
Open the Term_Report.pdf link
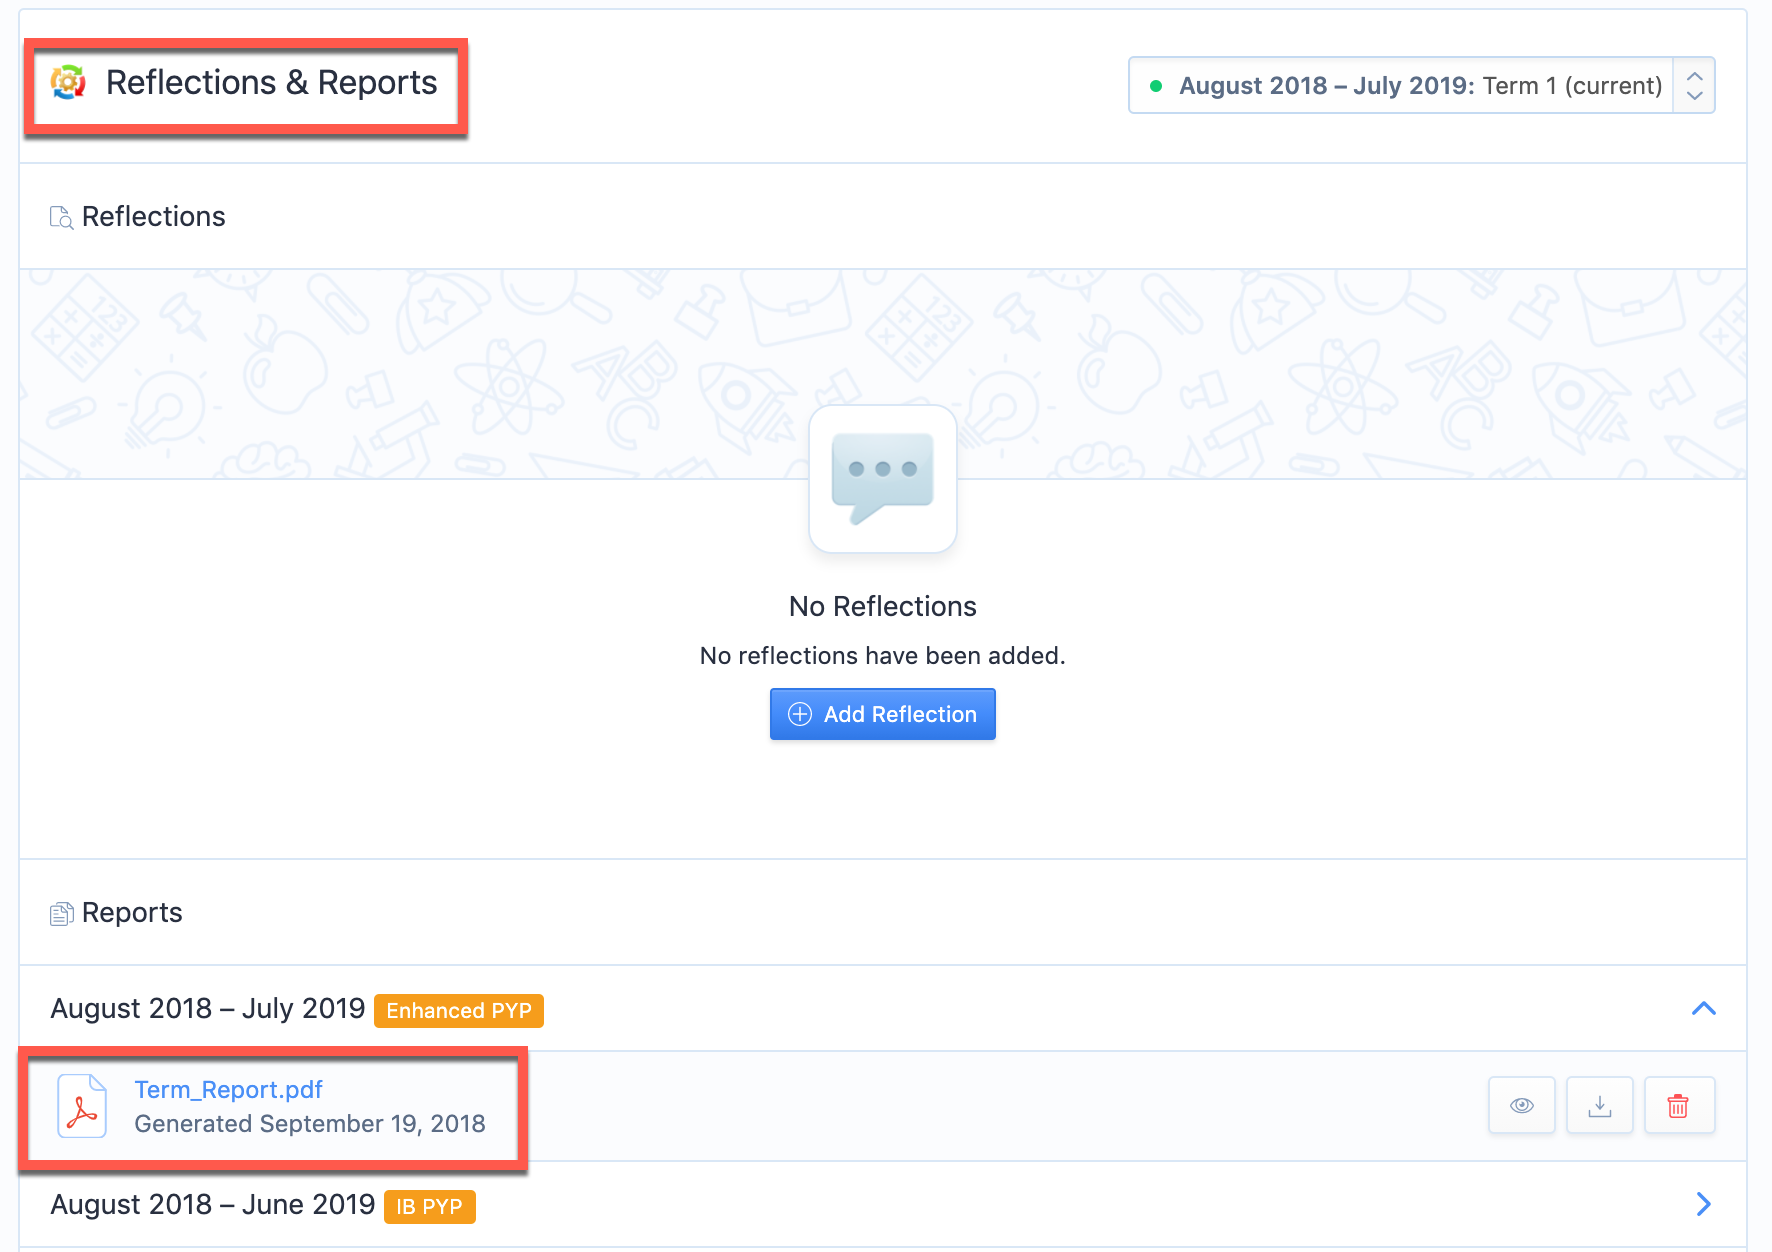click(228, 1089)
